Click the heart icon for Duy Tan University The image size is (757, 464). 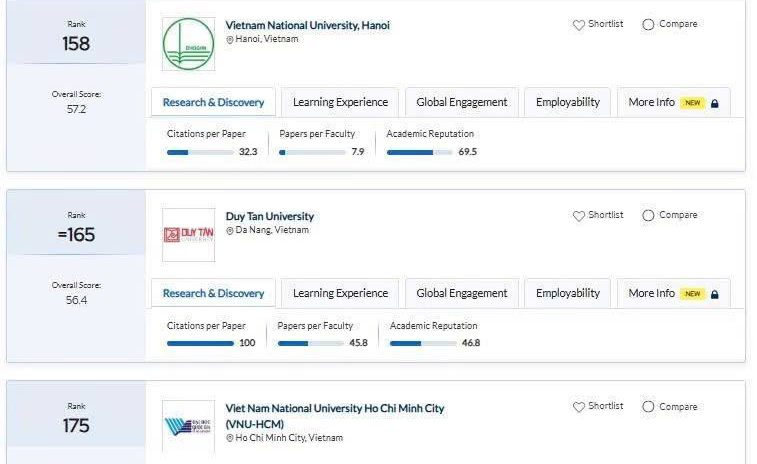tap(578, 216)
